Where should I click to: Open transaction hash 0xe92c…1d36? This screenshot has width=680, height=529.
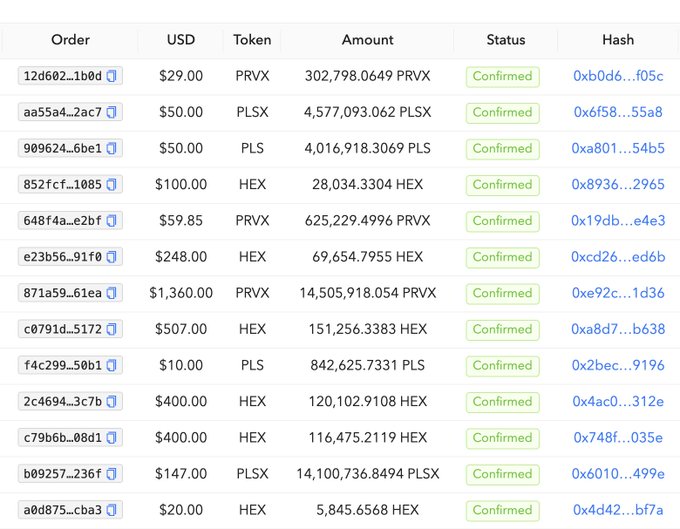(618, 293)
